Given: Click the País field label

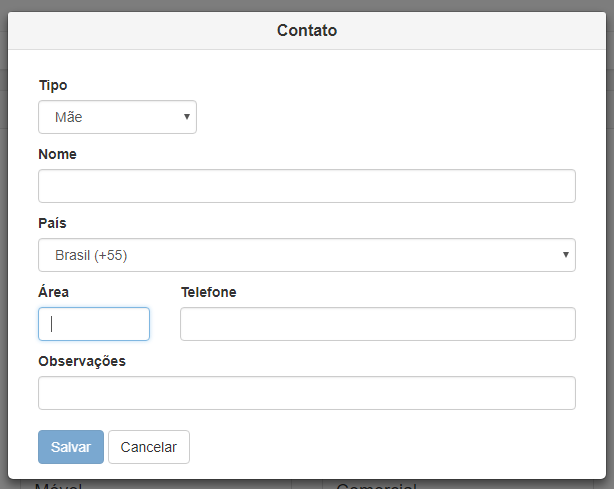Looking at the screenshot, I should [x=52, y=223].
